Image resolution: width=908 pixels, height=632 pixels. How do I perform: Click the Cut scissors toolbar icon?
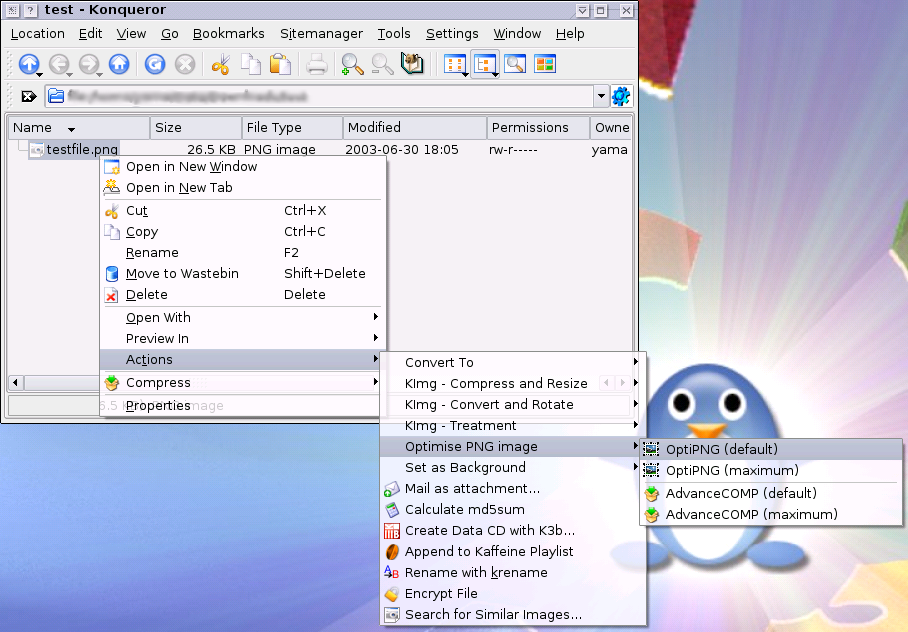[x=221, y=64]
